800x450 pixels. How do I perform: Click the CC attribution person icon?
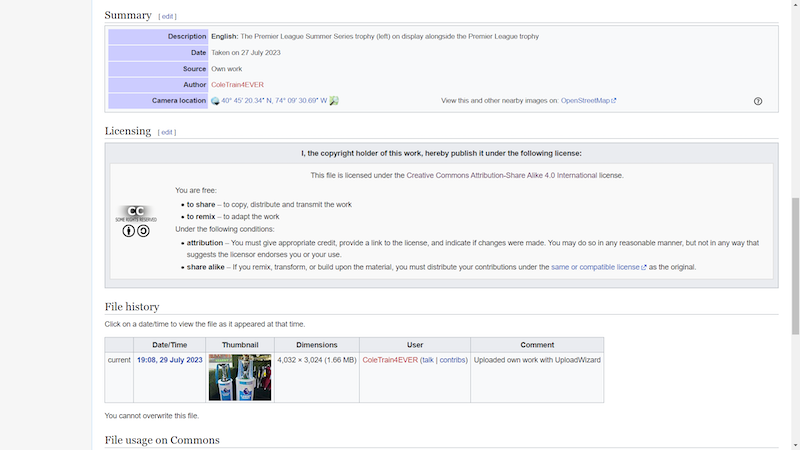tap(129, 231)
